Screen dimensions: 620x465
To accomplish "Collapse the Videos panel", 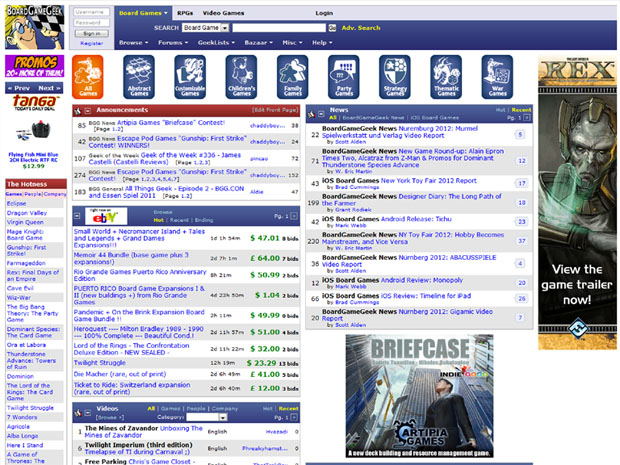I will tap(88, 413).
